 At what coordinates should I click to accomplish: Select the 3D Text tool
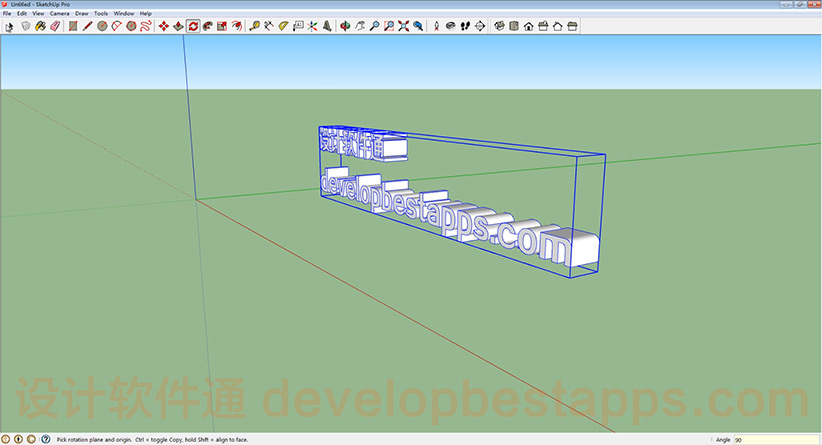click(327, 26)
